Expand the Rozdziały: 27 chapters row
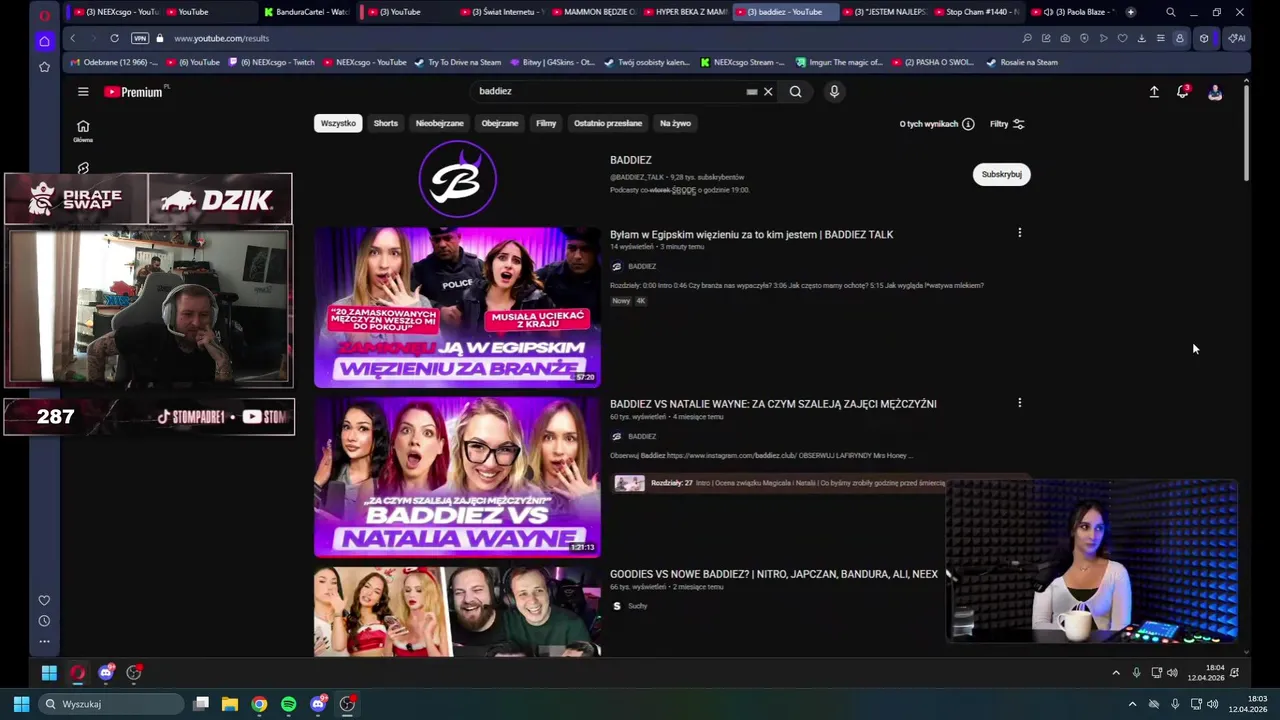Screen dimensions: 1280x720 pyautogui.click(x=820, y=483)
